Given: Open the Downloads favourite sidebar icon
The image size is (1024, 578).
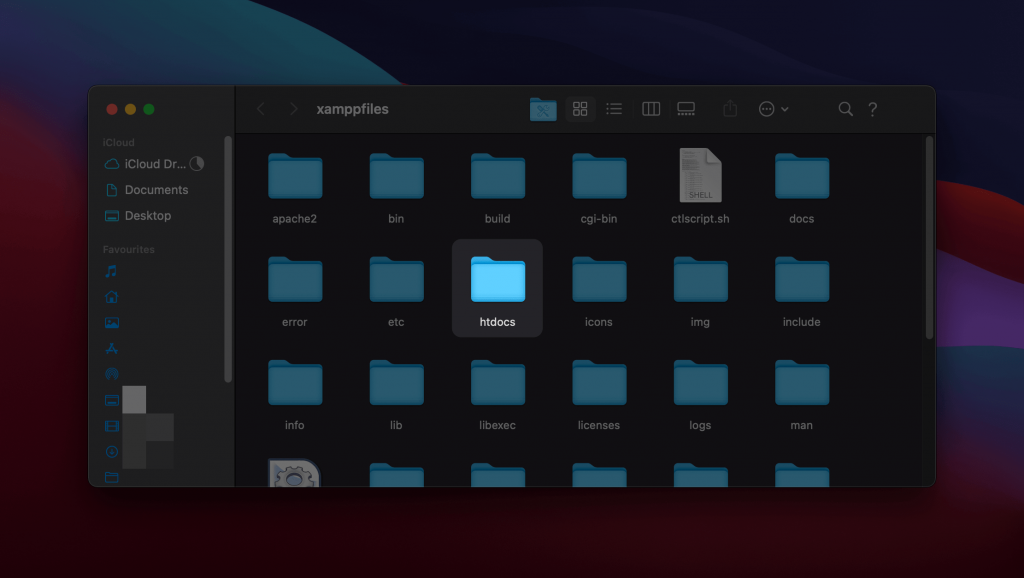Looking at the screenshot, I should coord(112,451).
